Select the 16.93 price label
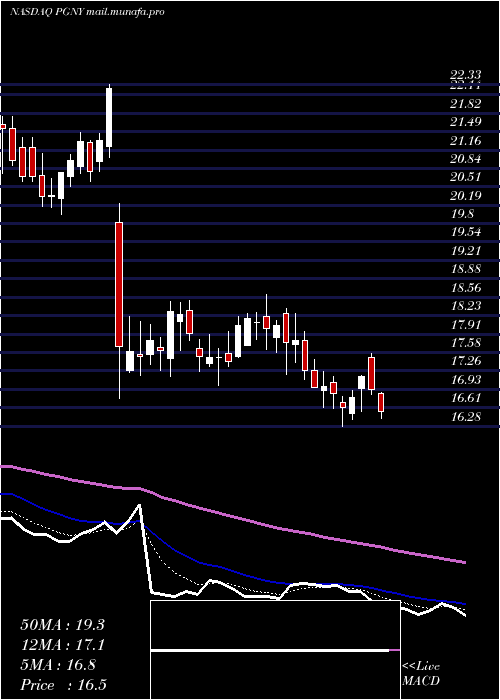500x700 pixels. pos(466,380)
